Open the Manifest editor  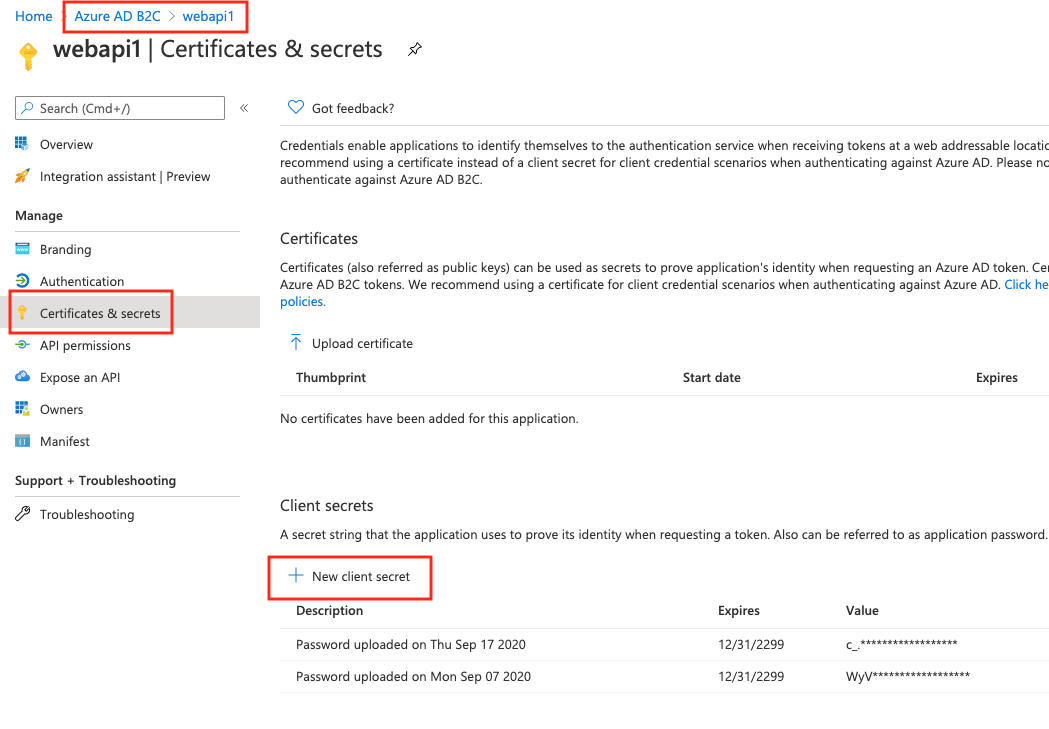pyautogui.click(x=64, y=441)
